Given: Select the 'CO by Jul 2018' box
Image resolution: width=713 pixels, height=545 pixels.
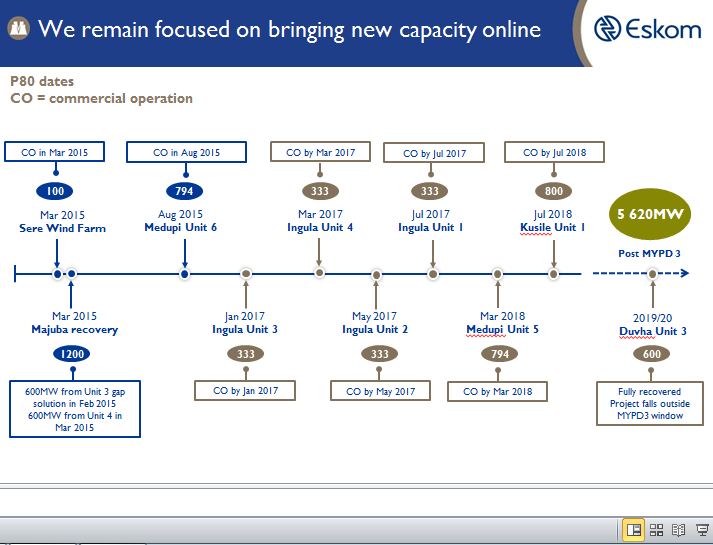Looking at the screenshot, I should 554,152.
